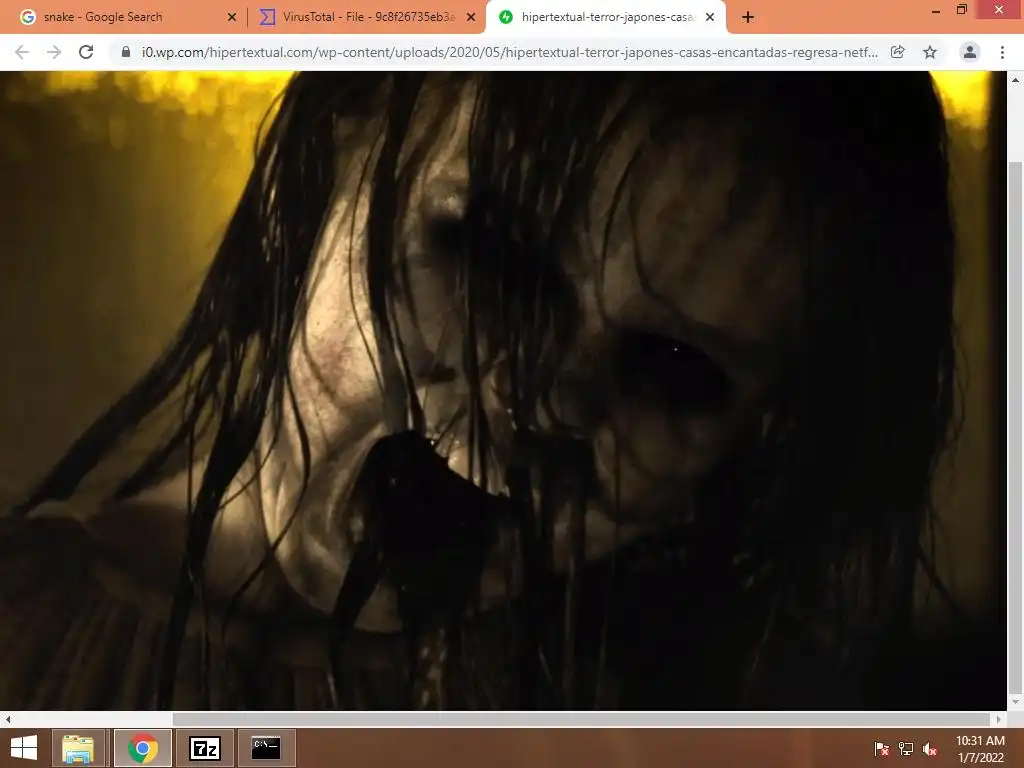Share this page icon in address bar
The width and height of the screenshot is (1024, 768).
(898, 52)
